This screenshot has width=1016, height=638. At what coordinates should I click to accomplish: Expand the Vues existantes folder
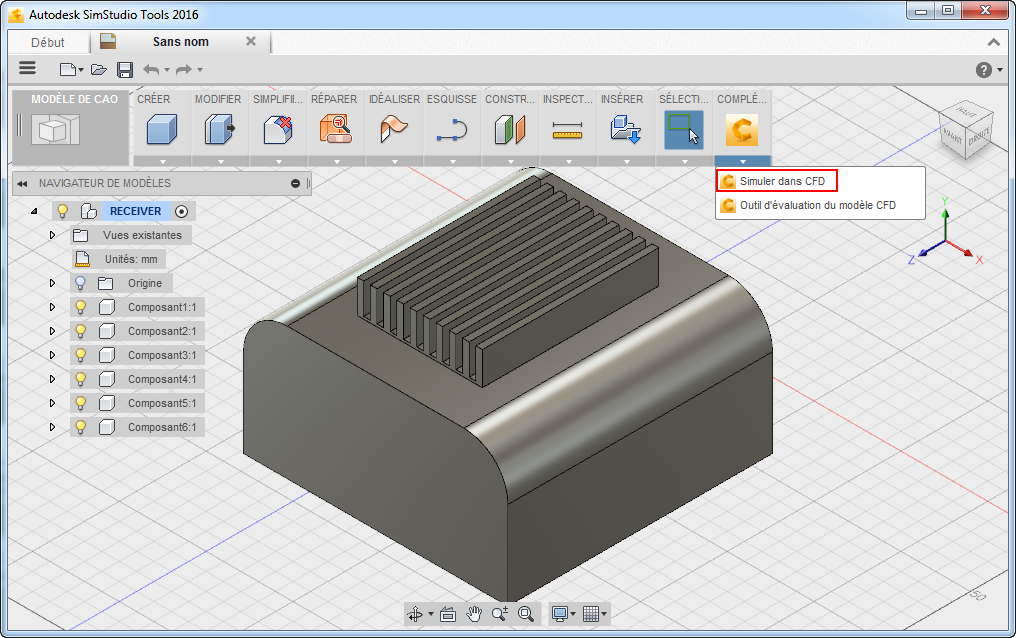tap(52, 235)
